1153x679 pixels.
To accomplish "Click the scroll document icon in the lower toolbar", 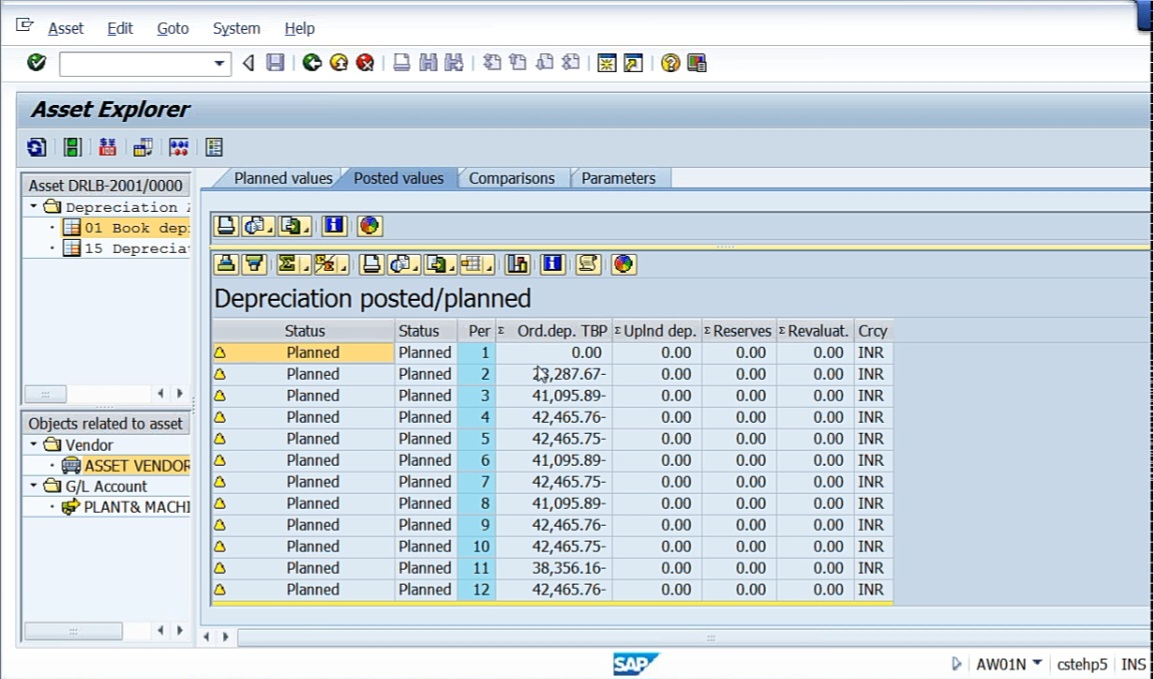I will tap(588, 264).
